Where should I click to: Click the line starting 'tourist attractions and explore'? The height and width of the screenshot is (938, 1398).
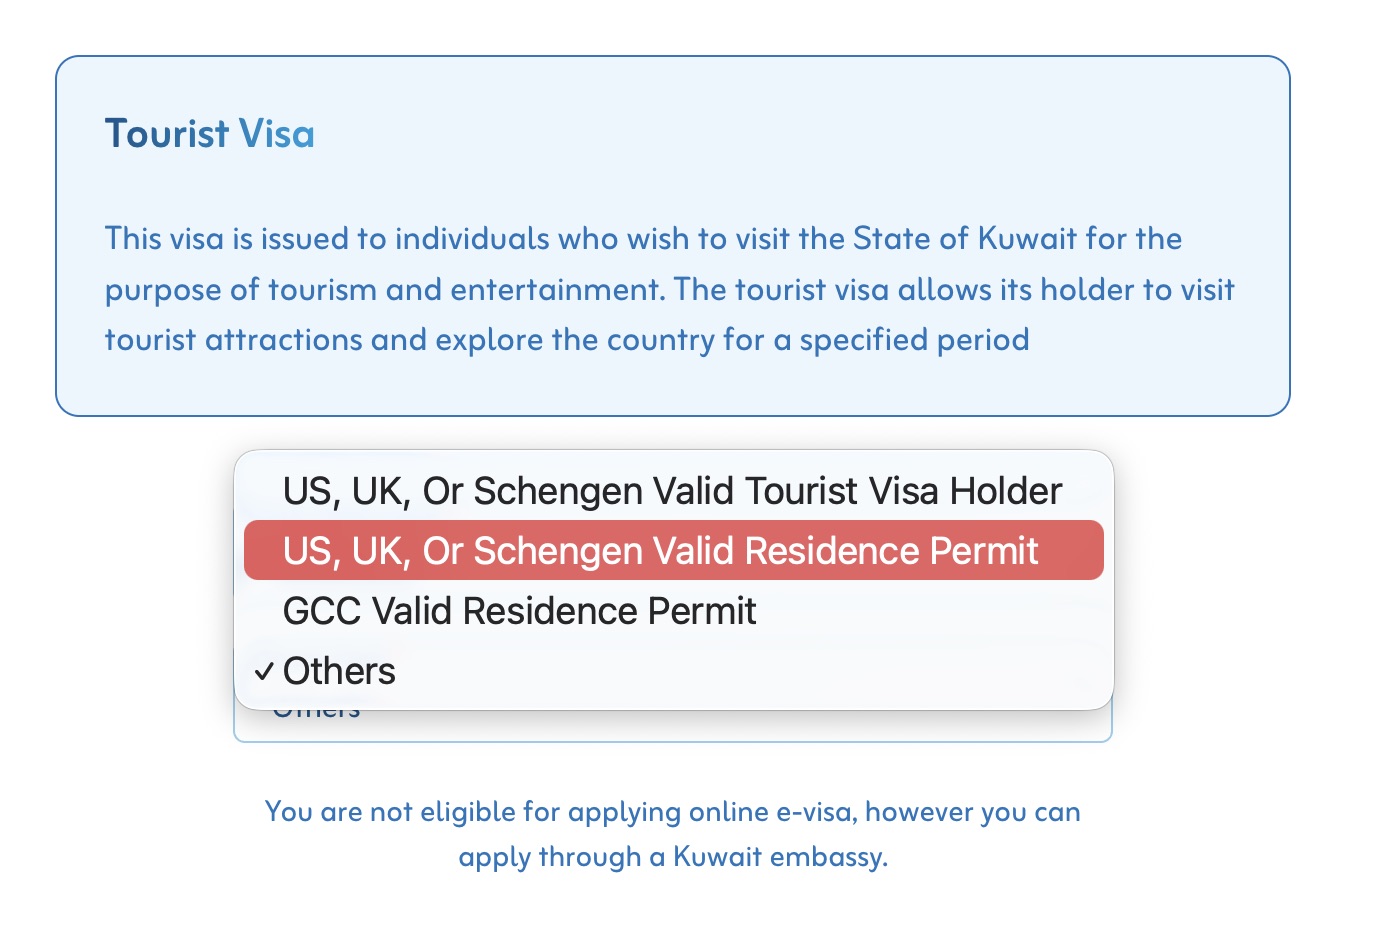click(567, 340)
